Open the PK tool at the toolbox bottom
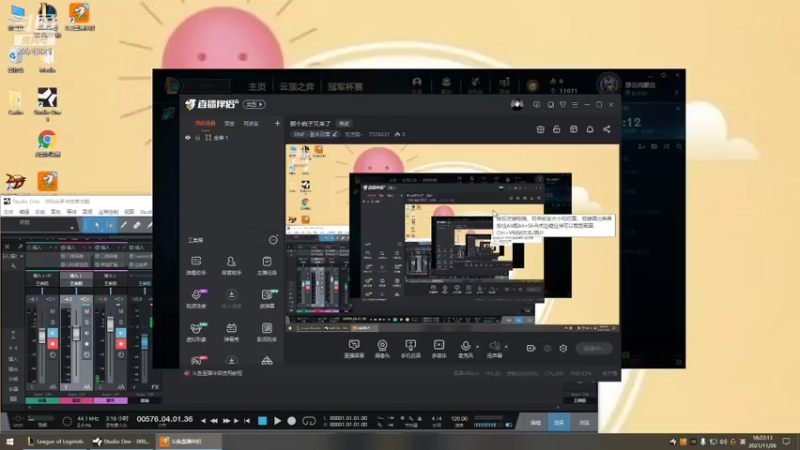The image size is (800, 450). (197, 360)
